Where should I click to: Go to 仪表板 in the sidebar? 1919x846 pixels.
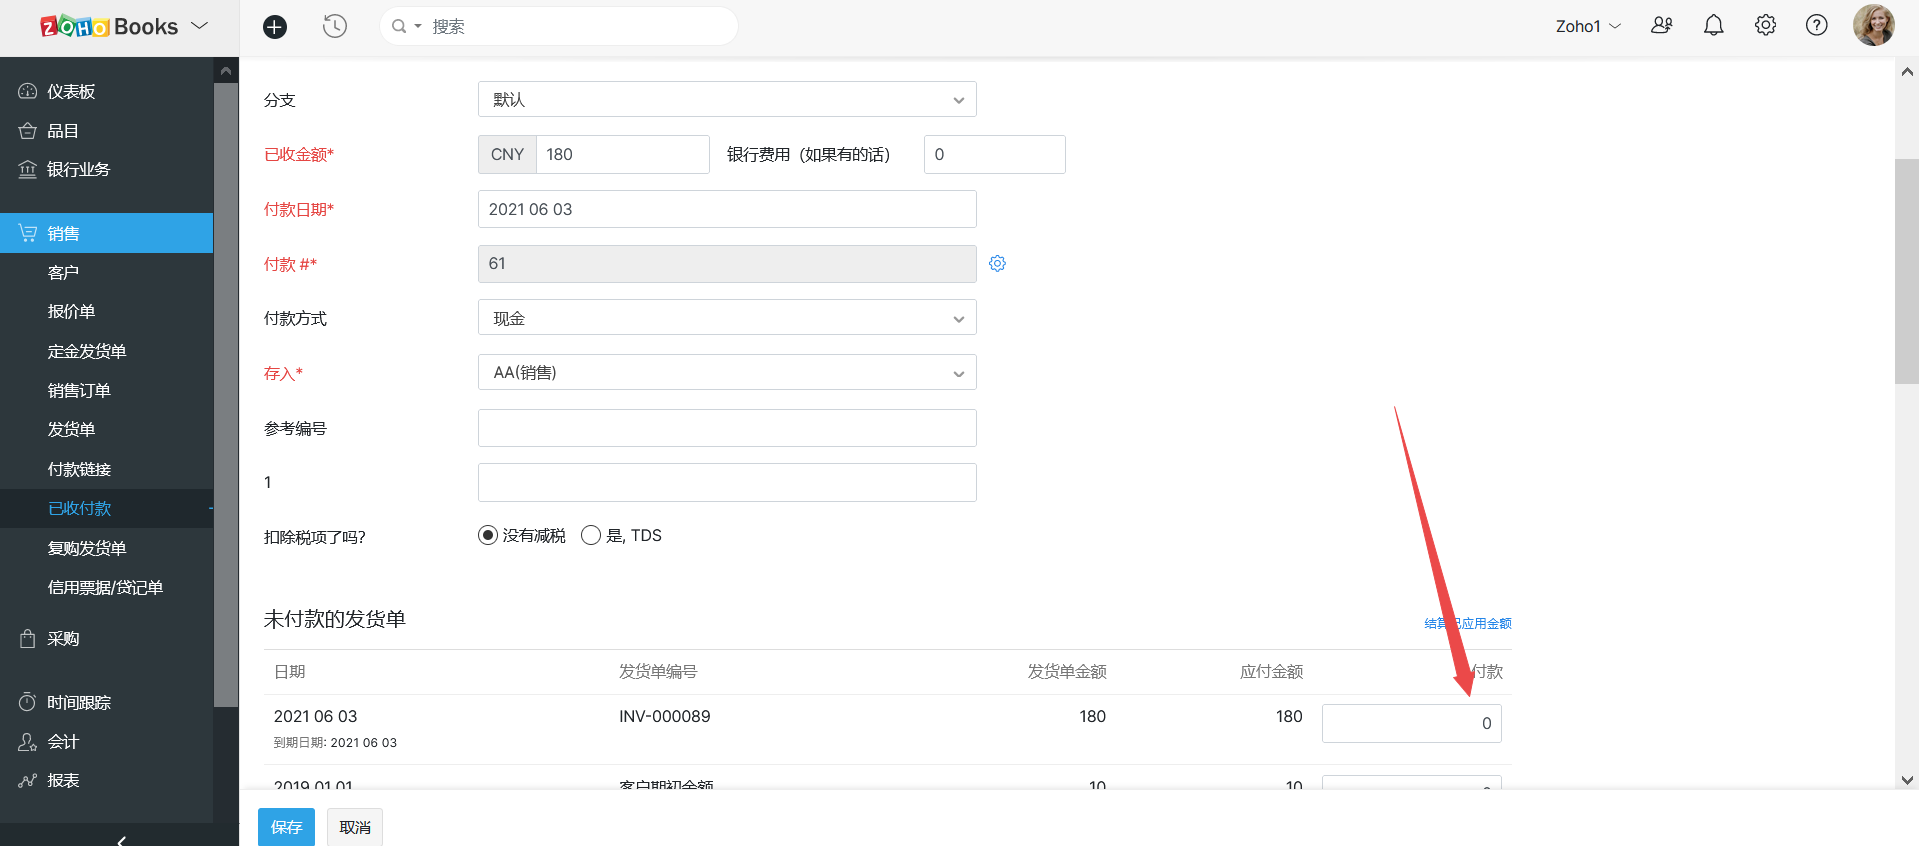tap(71, 92)
